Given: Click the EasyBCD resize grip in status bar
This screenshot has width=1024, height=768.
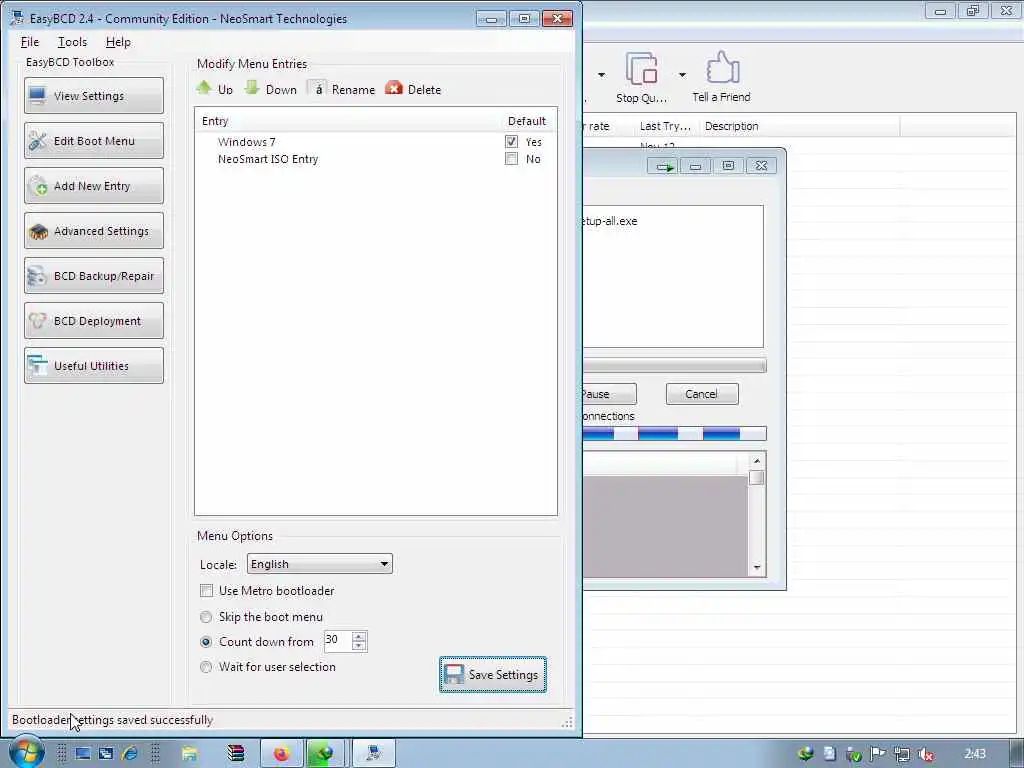Looking at the screenshot, I should pyautogui.click(x=568, y=722).
